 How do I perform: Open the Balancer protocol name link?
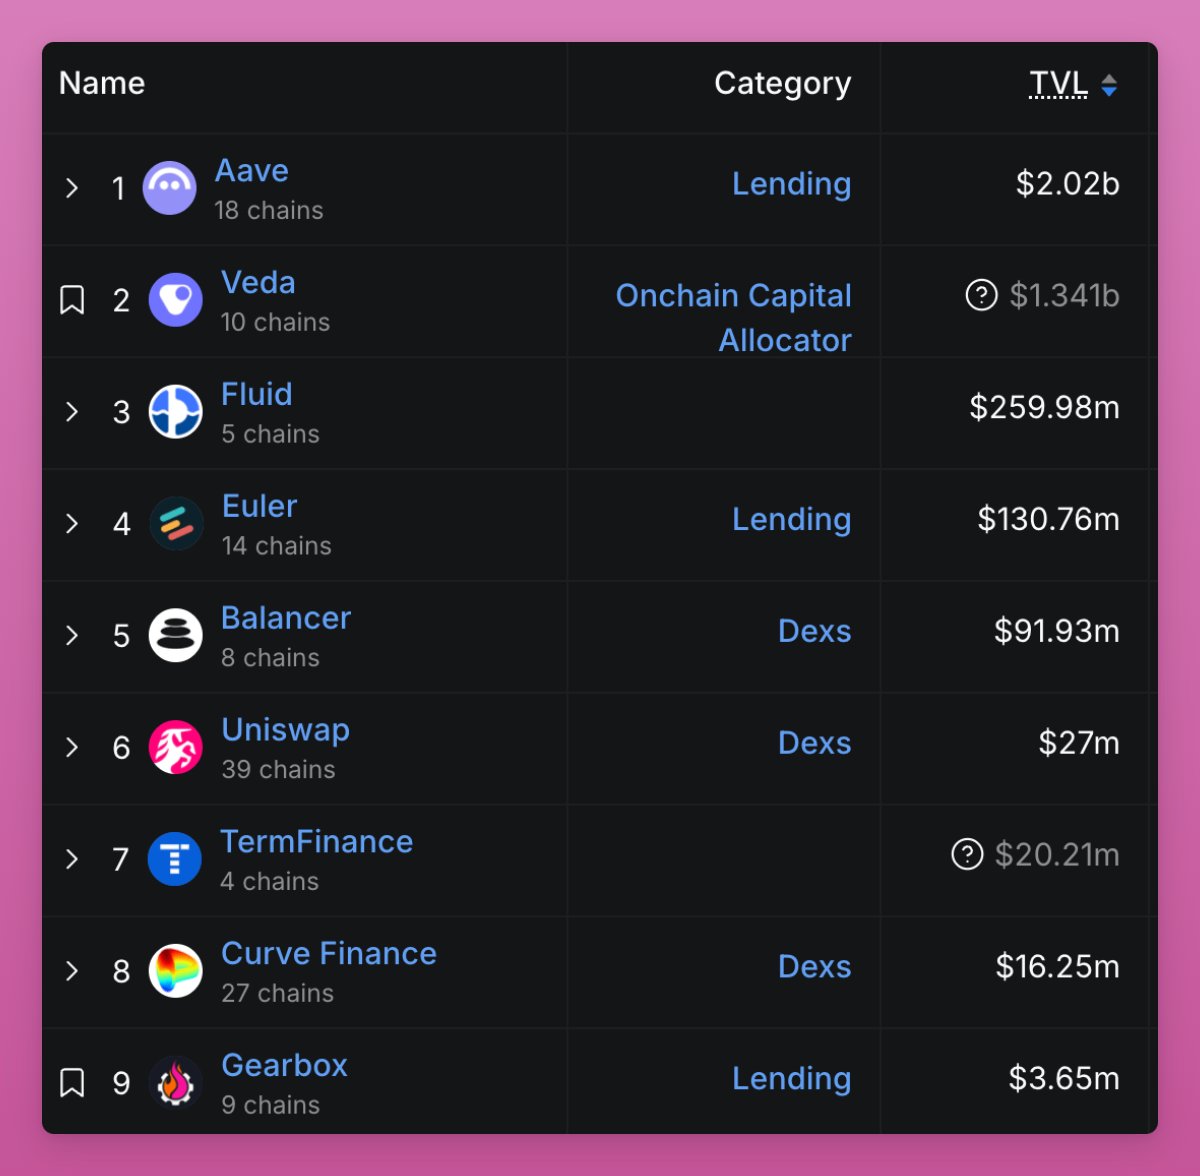click(286, 618)
